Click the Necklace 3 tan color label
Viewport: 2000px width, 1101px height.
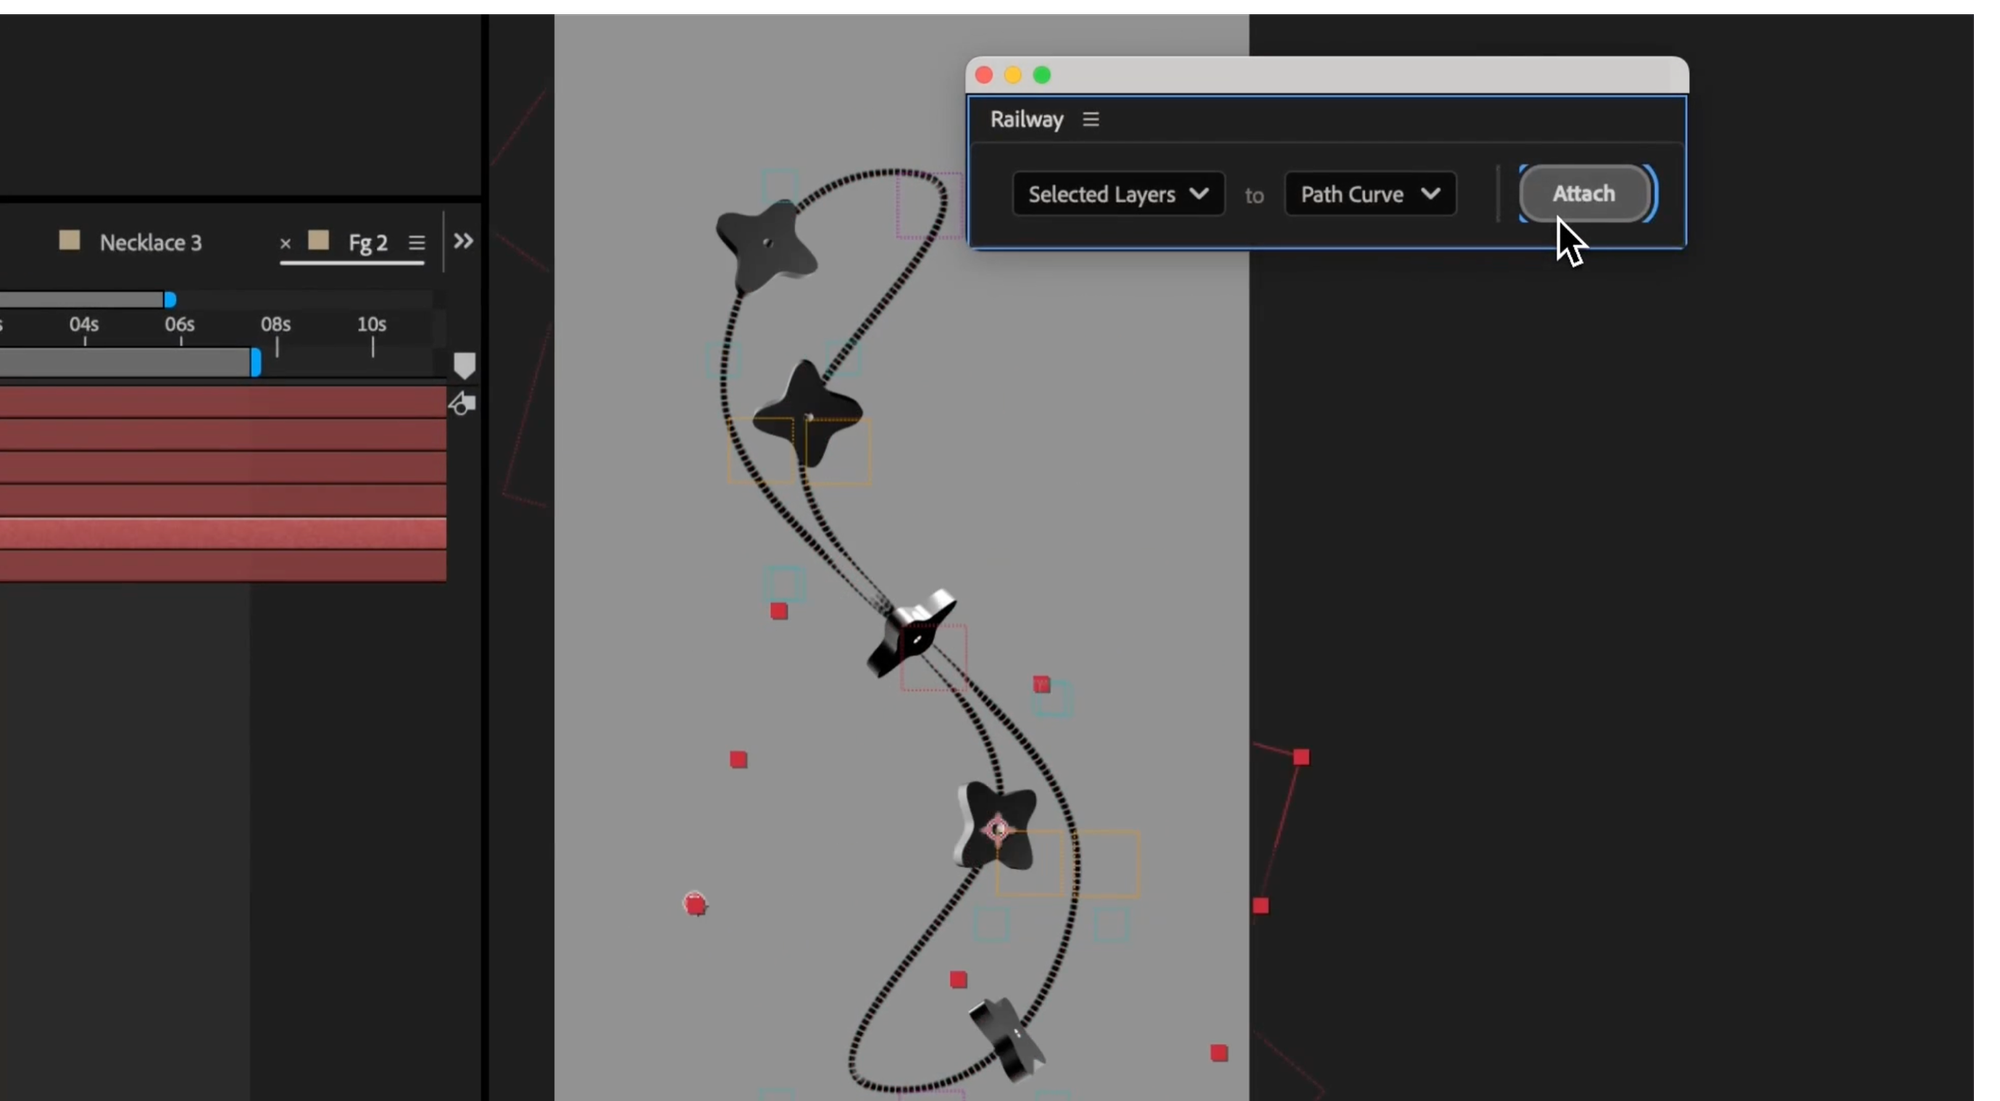pyautogui.click(x=69, y=240)
